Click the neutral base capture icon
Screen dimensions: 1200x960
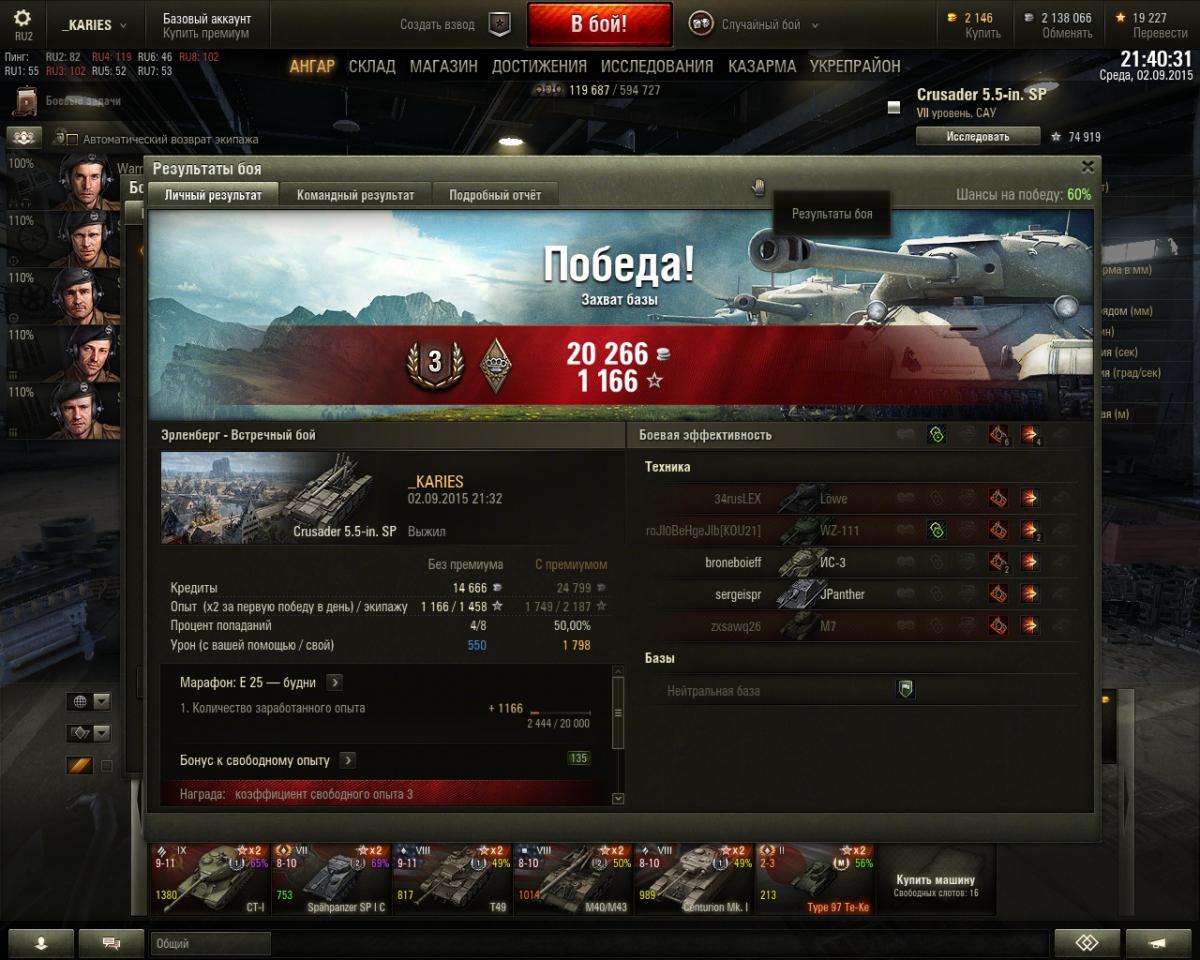click(x=905, y=690)
